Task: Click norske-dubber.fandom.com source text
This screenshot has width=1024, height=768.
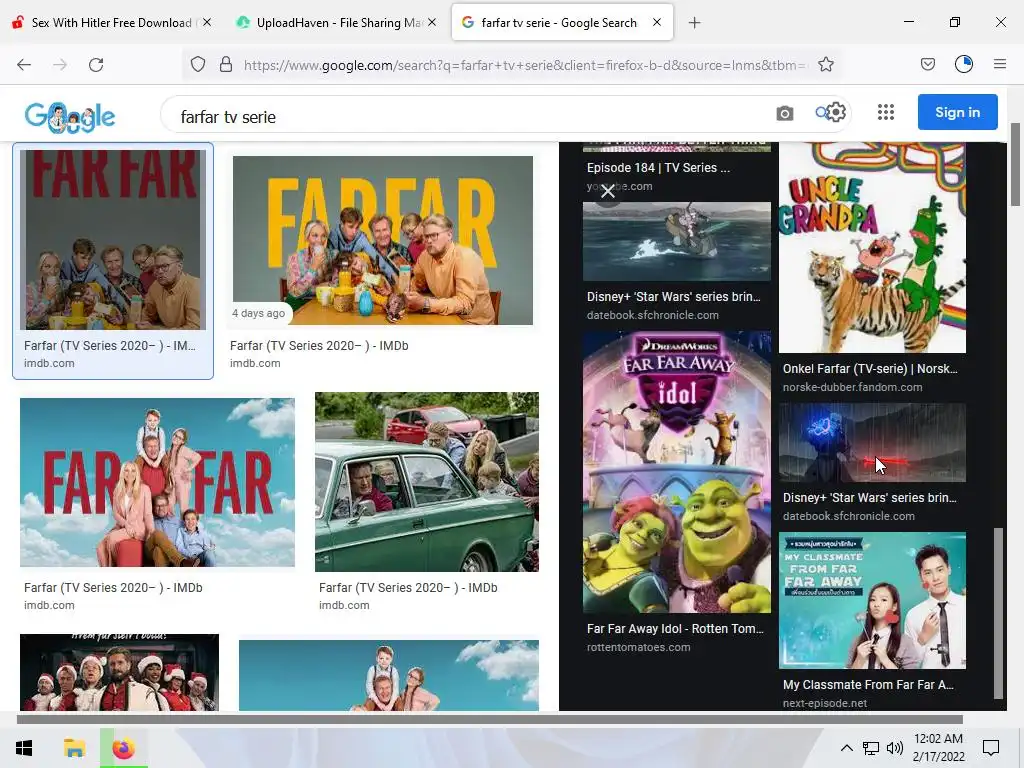Action: click(852, 387)
